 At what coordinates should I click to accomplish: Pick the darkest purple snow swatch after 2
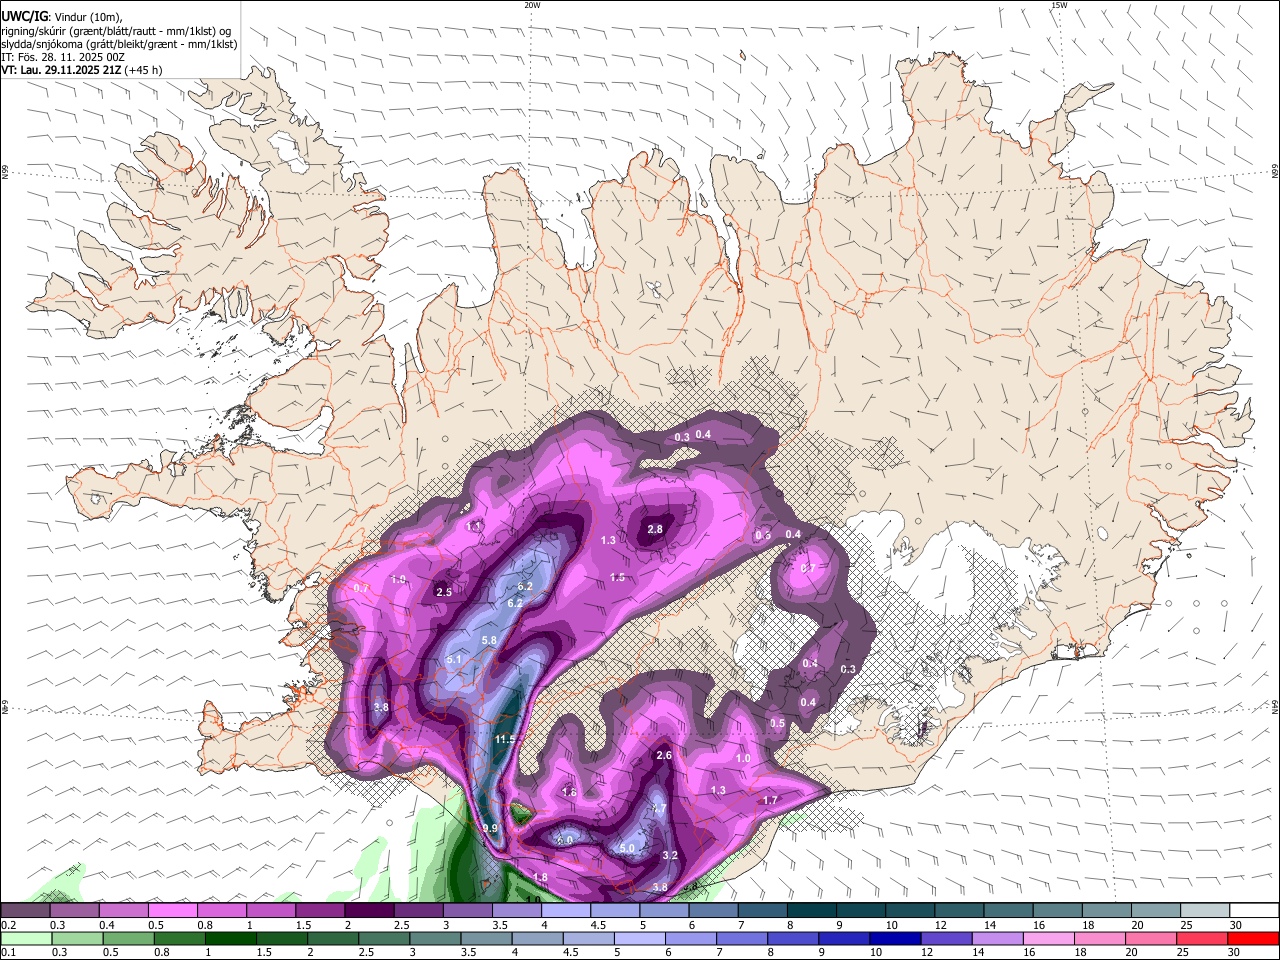[369, 910]
